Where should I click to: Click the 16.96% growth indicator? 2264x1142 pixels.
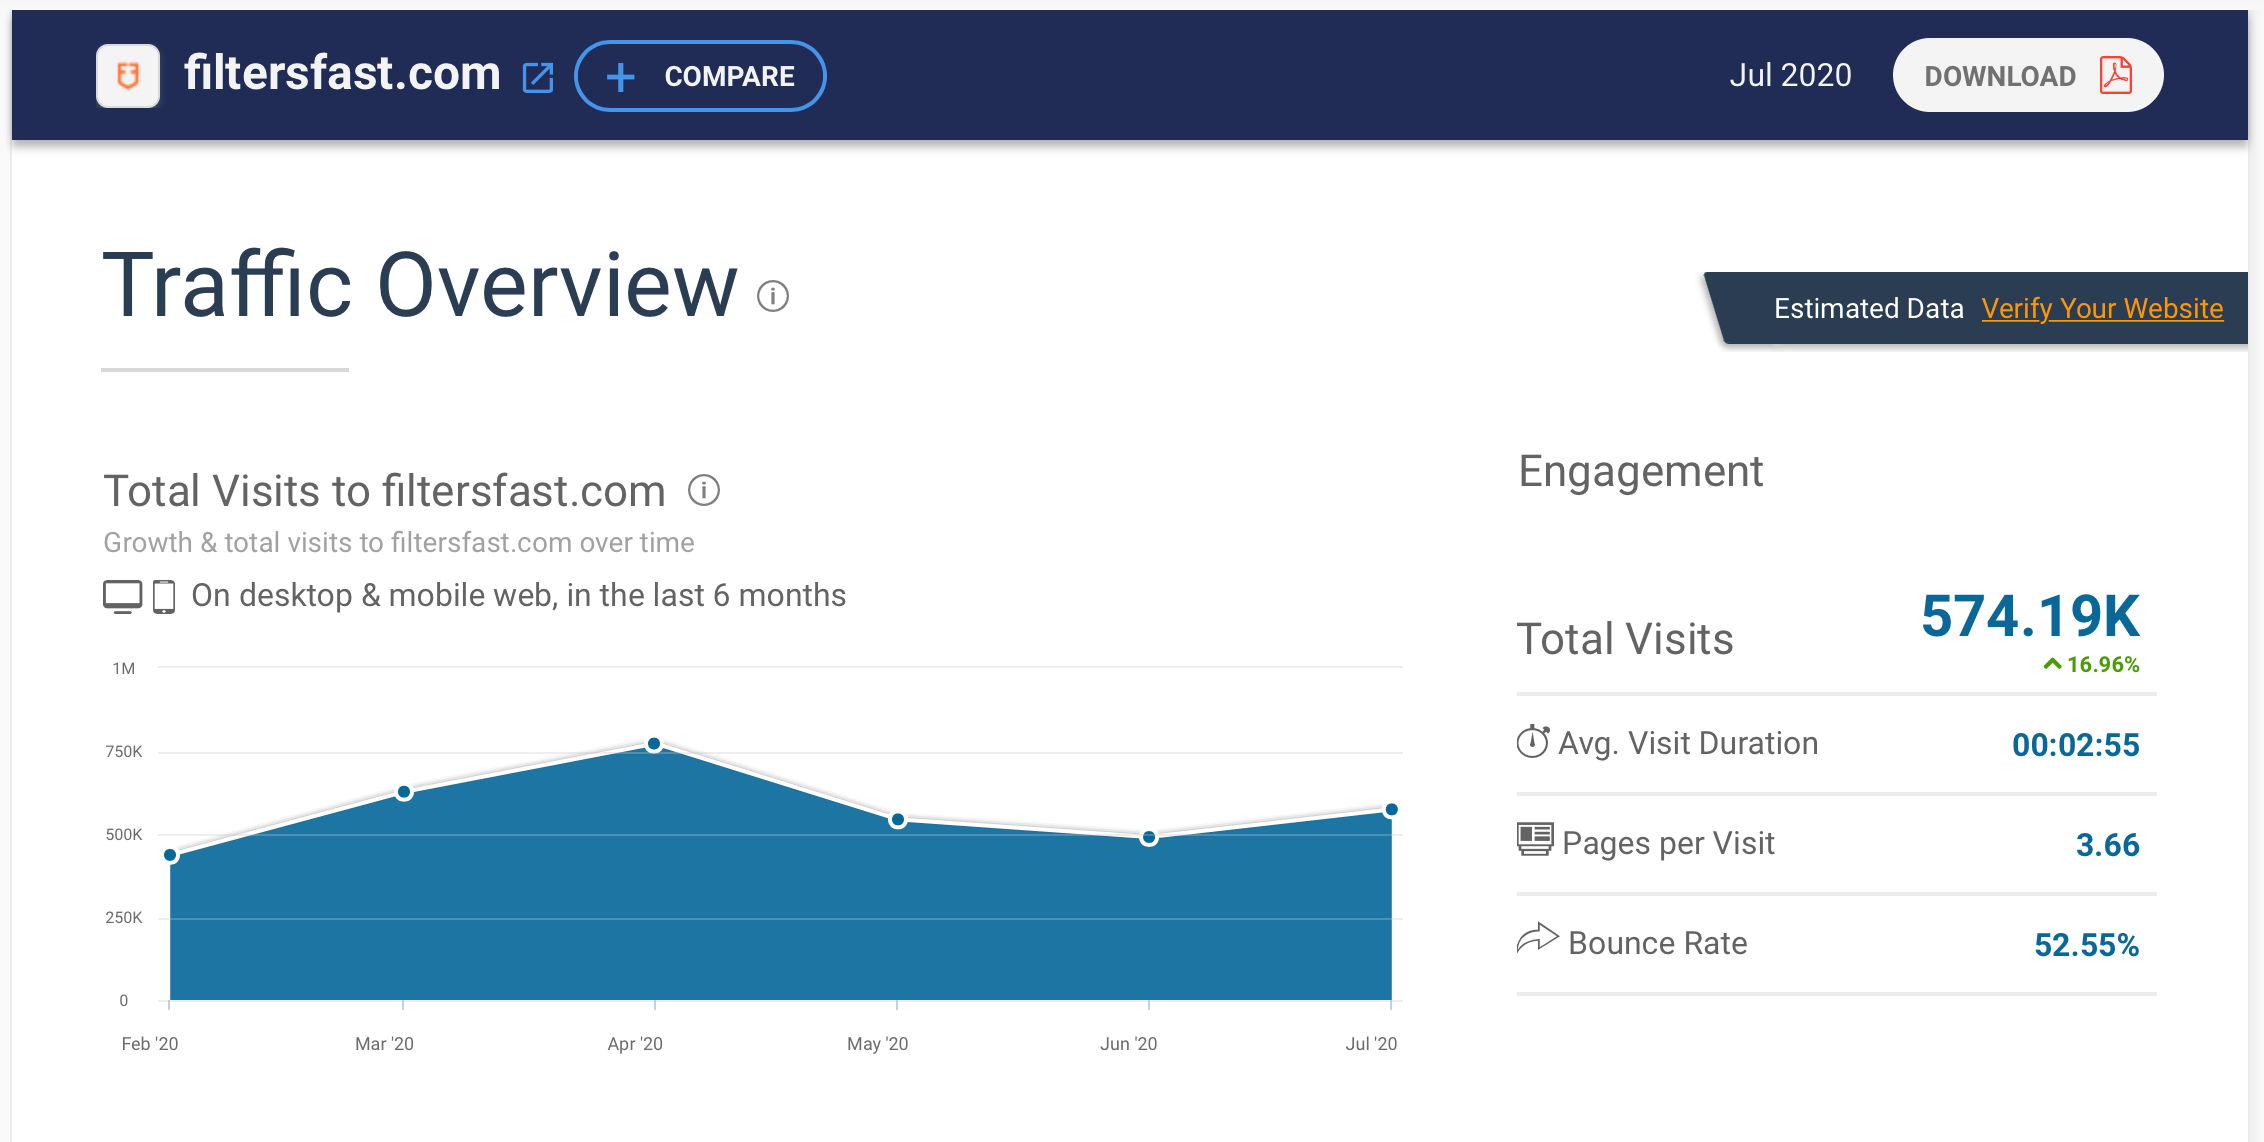[2091, 664]
